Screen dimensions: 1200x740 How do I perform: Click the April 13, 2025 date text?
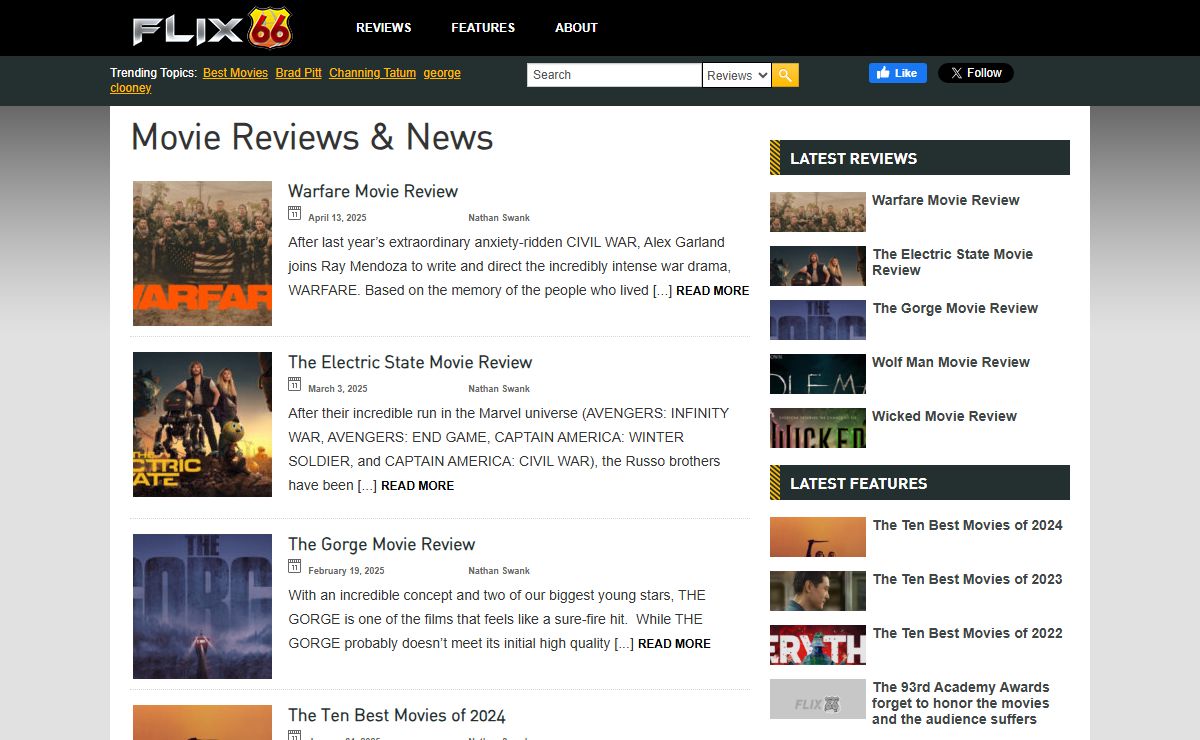(x=337, y=218)
